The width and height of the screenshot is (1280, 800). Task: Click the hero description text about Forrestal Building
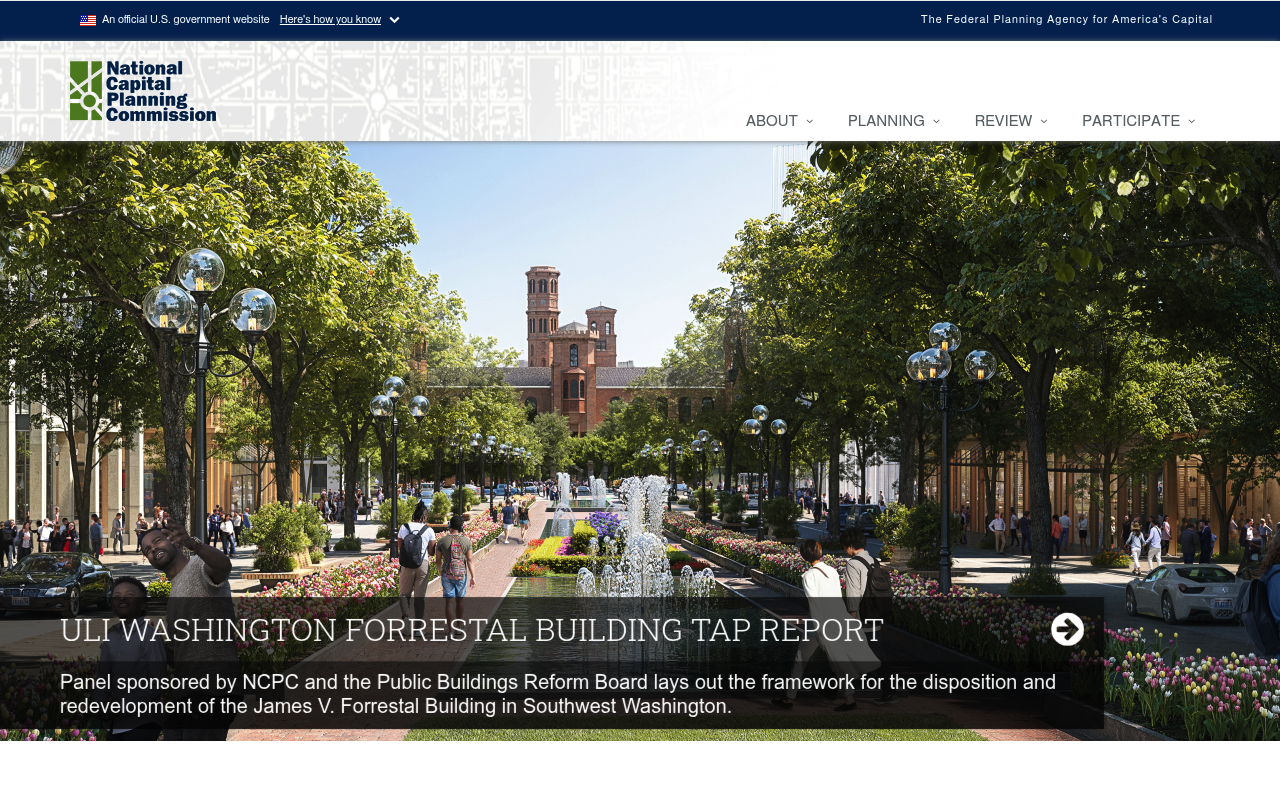tap(558, 694)
